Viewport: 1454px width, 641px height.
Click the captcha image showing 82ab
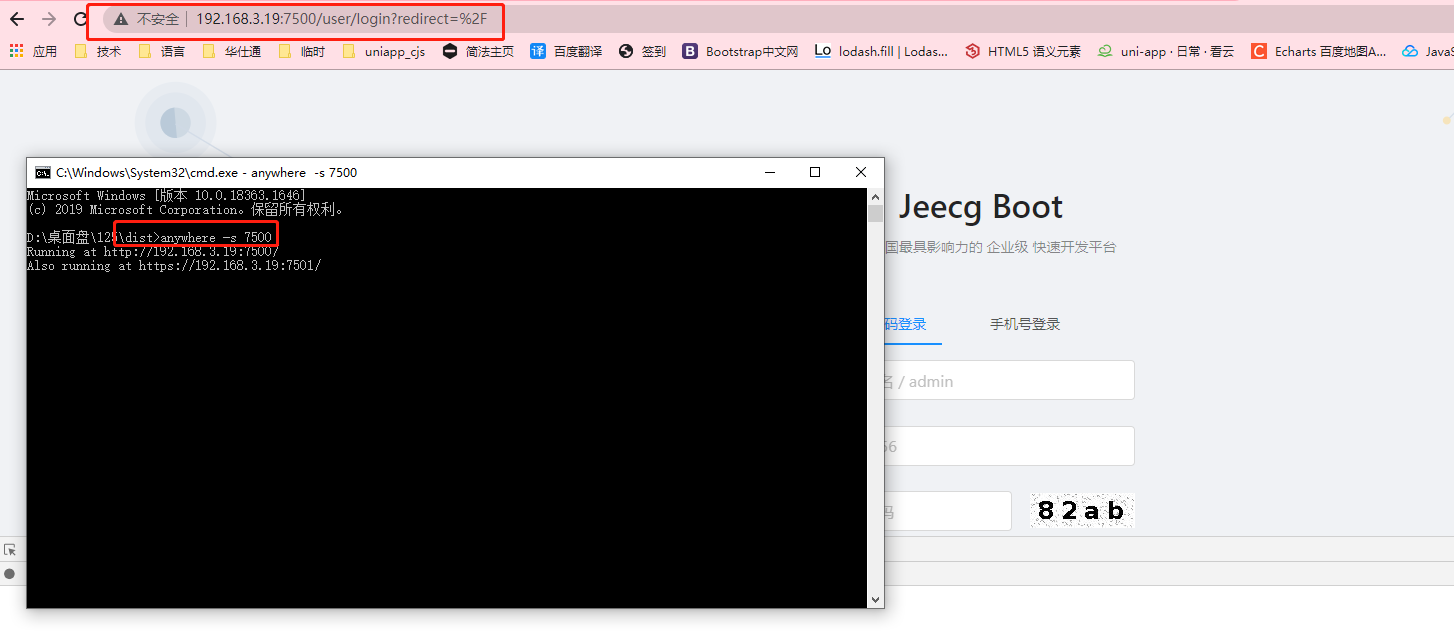tap(1081, 510)
